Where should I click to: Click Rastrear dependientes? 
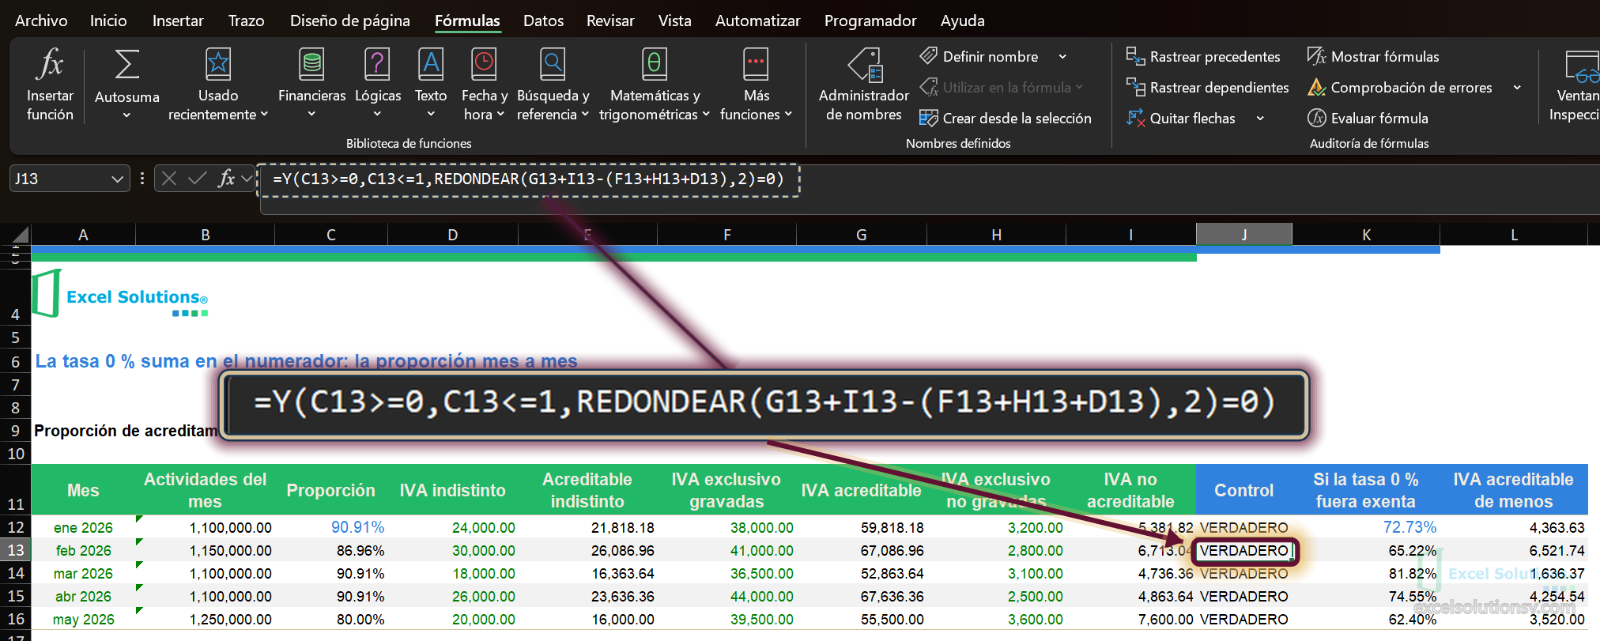pyautogui.click(x=1208, y=87)
